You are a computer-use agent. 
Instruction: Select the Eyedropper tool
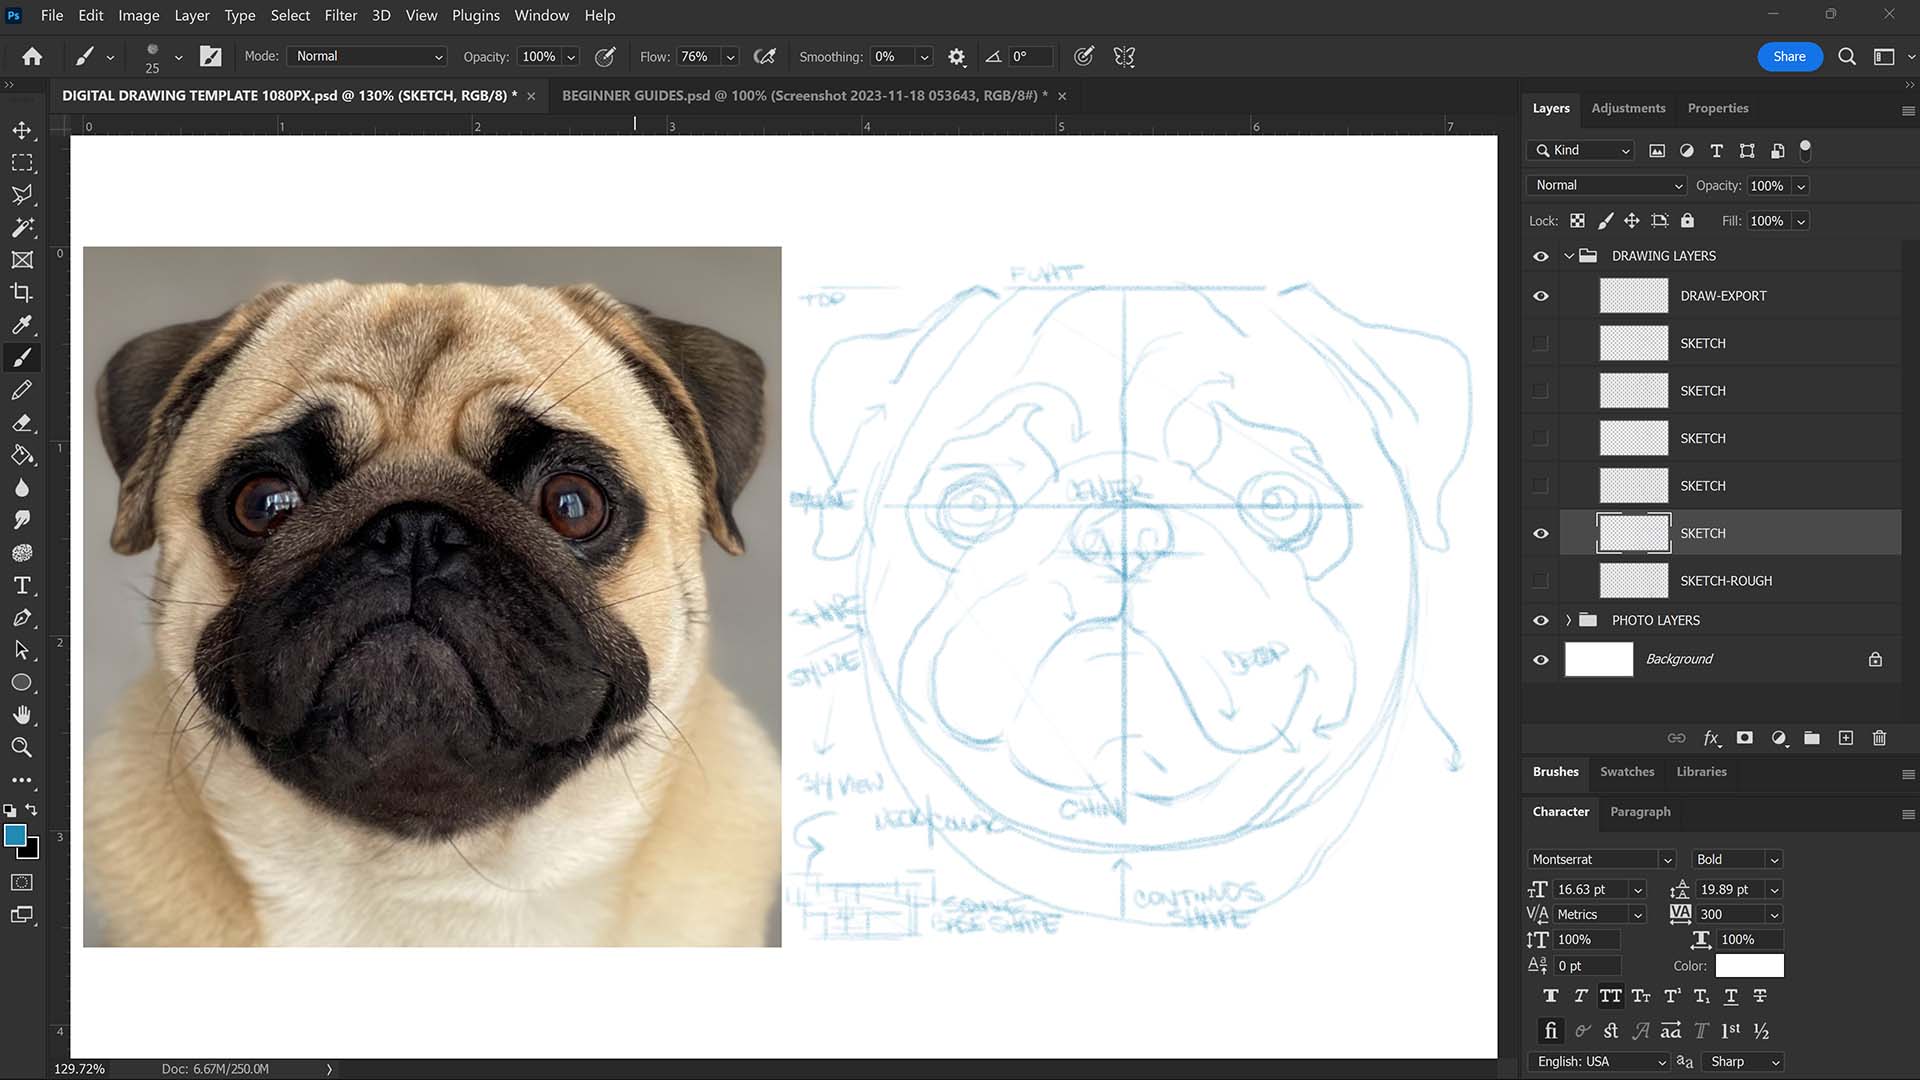tap(22, 325)
